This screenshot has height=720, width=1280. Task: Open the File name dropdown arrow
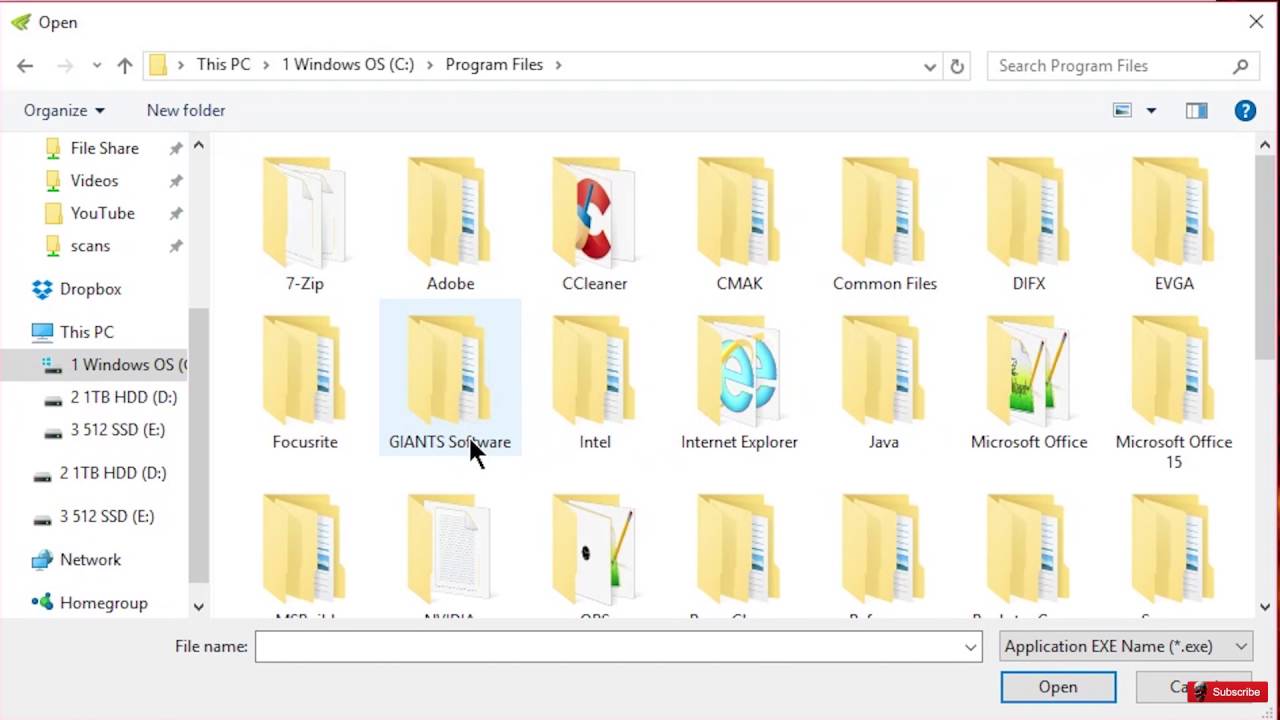click(x=970, y=647)
